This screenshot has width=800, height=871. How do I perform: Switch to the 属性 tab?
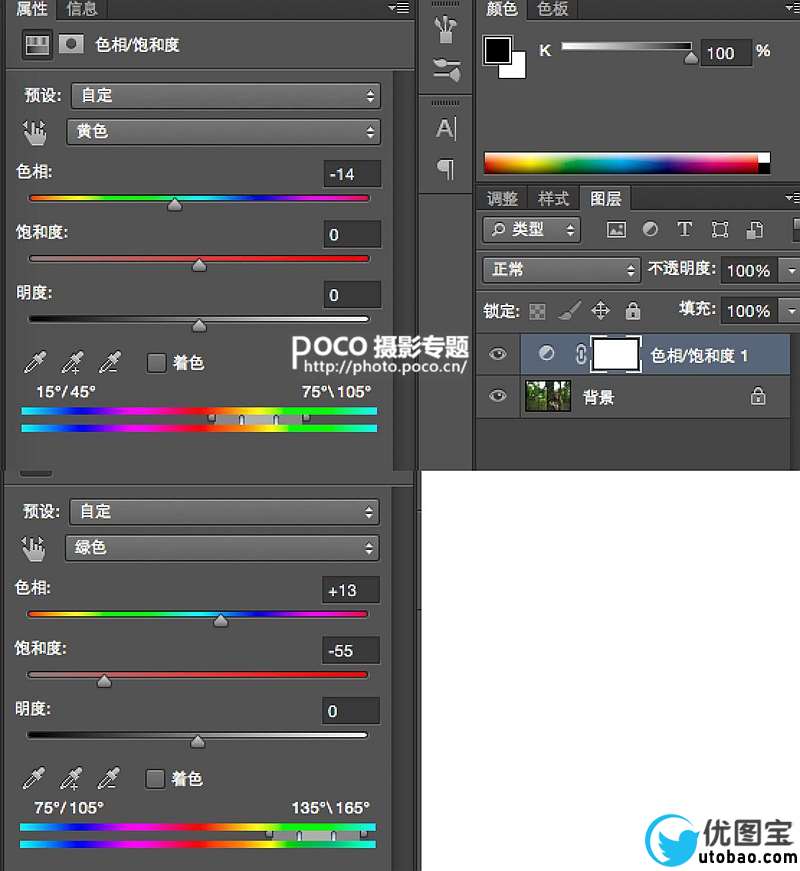tap(32, 9)
